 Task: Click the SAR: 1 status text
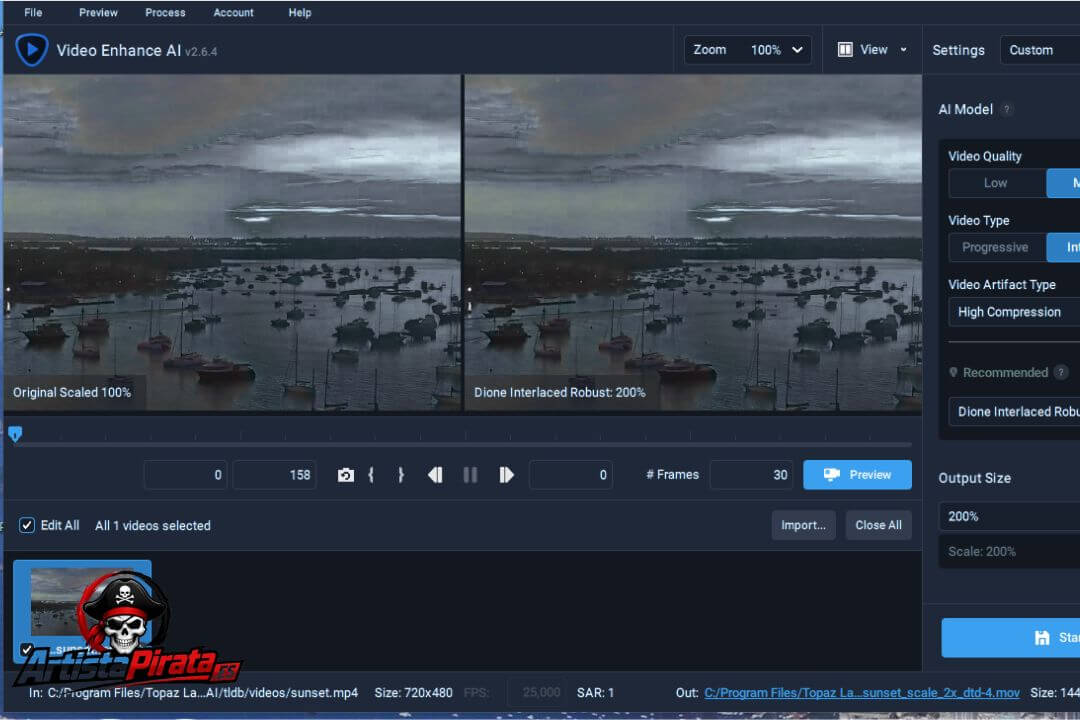pyautogui.click(x=595, y=692)
